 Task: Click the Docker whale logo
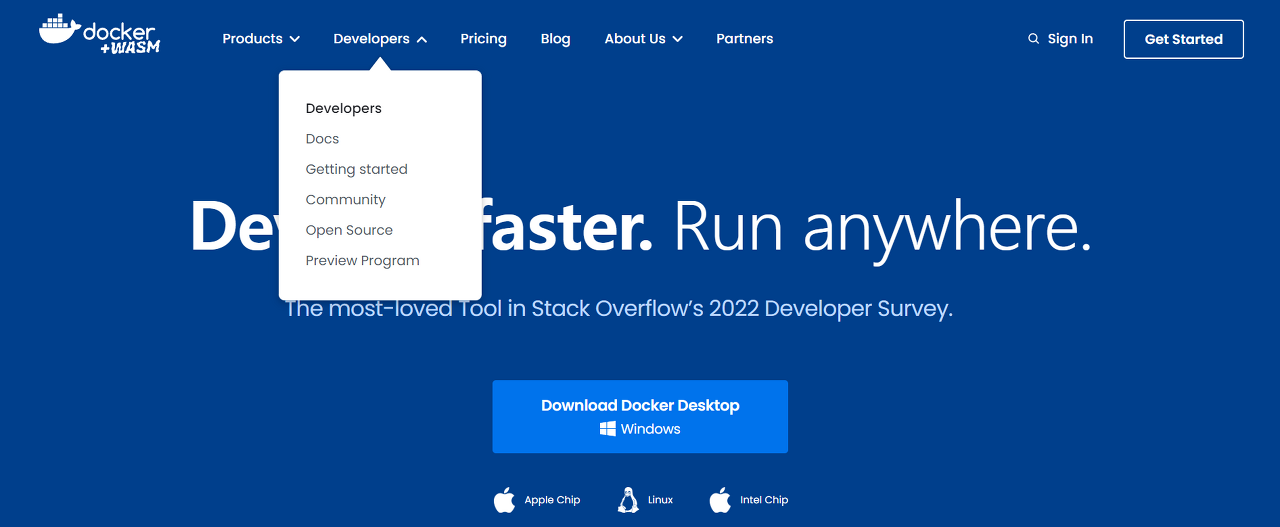click(x=99, y=34)
